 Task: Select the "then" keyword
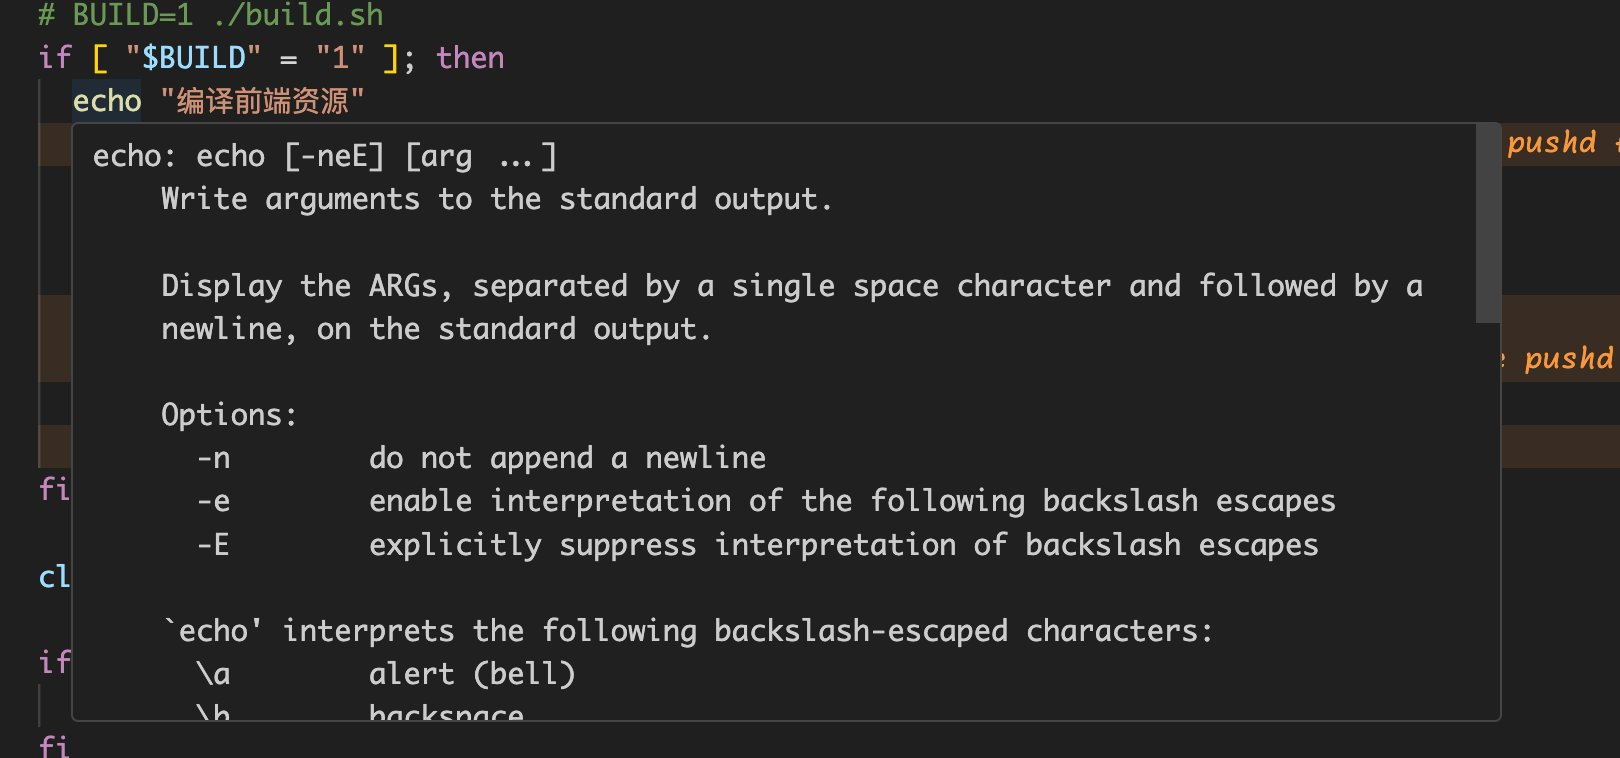470,58
